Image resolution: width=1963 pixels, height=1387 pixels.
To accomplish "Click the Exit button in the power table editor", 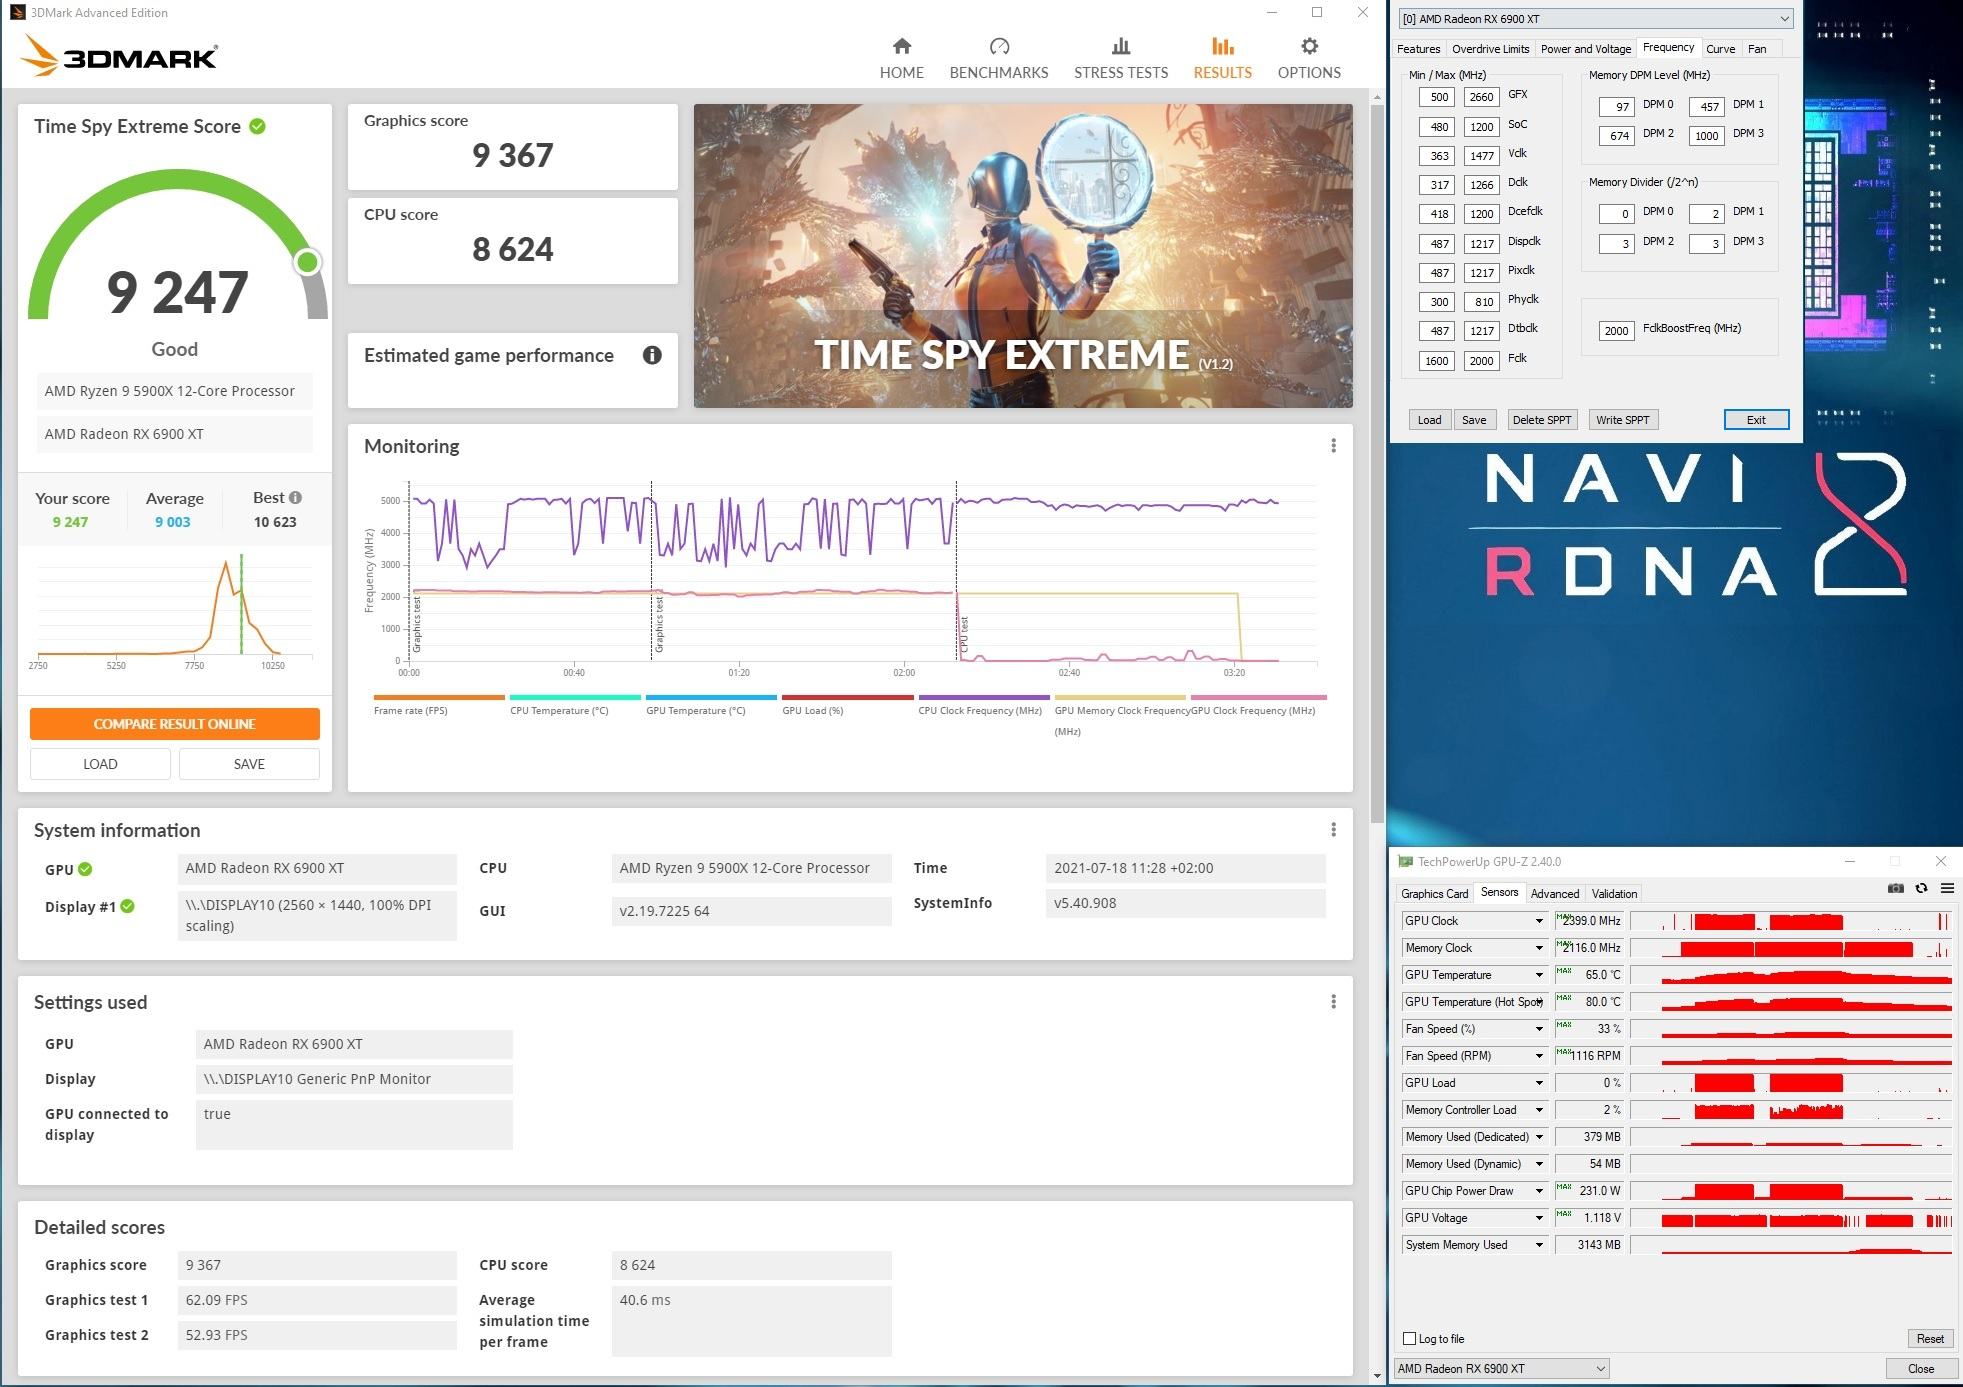I will pyautogui.click(x=1756, y=420).
